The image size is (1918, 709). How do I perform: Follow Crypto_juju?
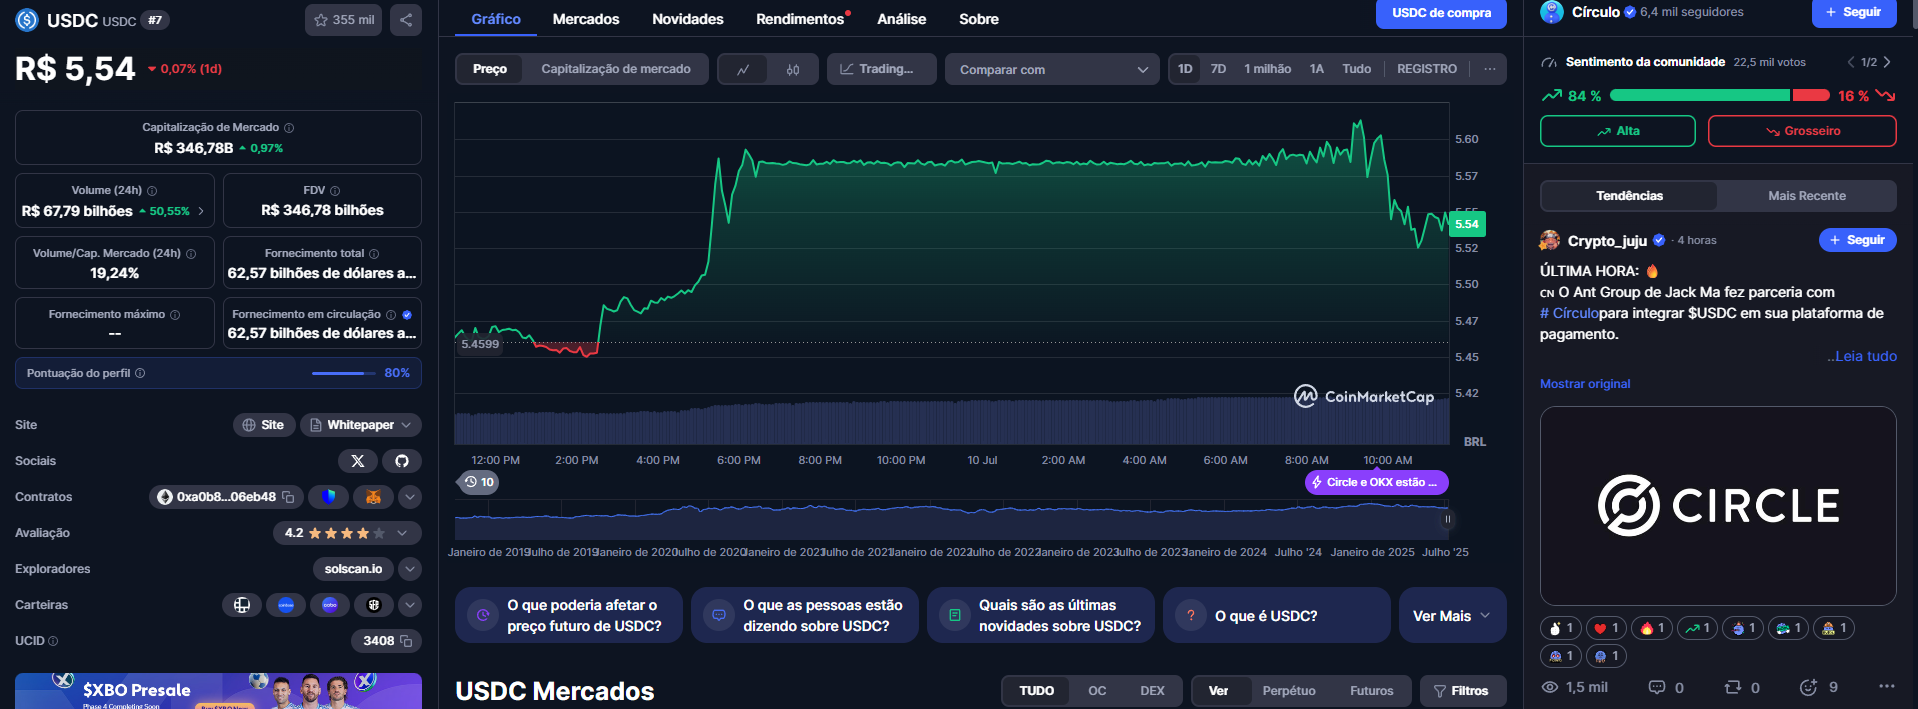coord(1857,240)
